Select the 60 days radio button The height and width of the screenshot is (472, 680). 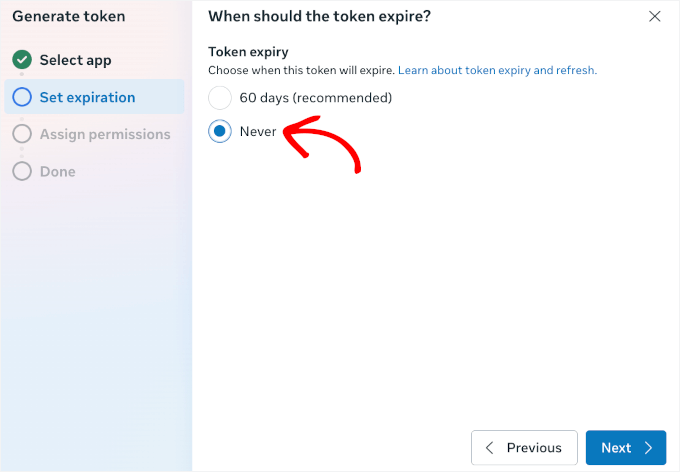220,98
